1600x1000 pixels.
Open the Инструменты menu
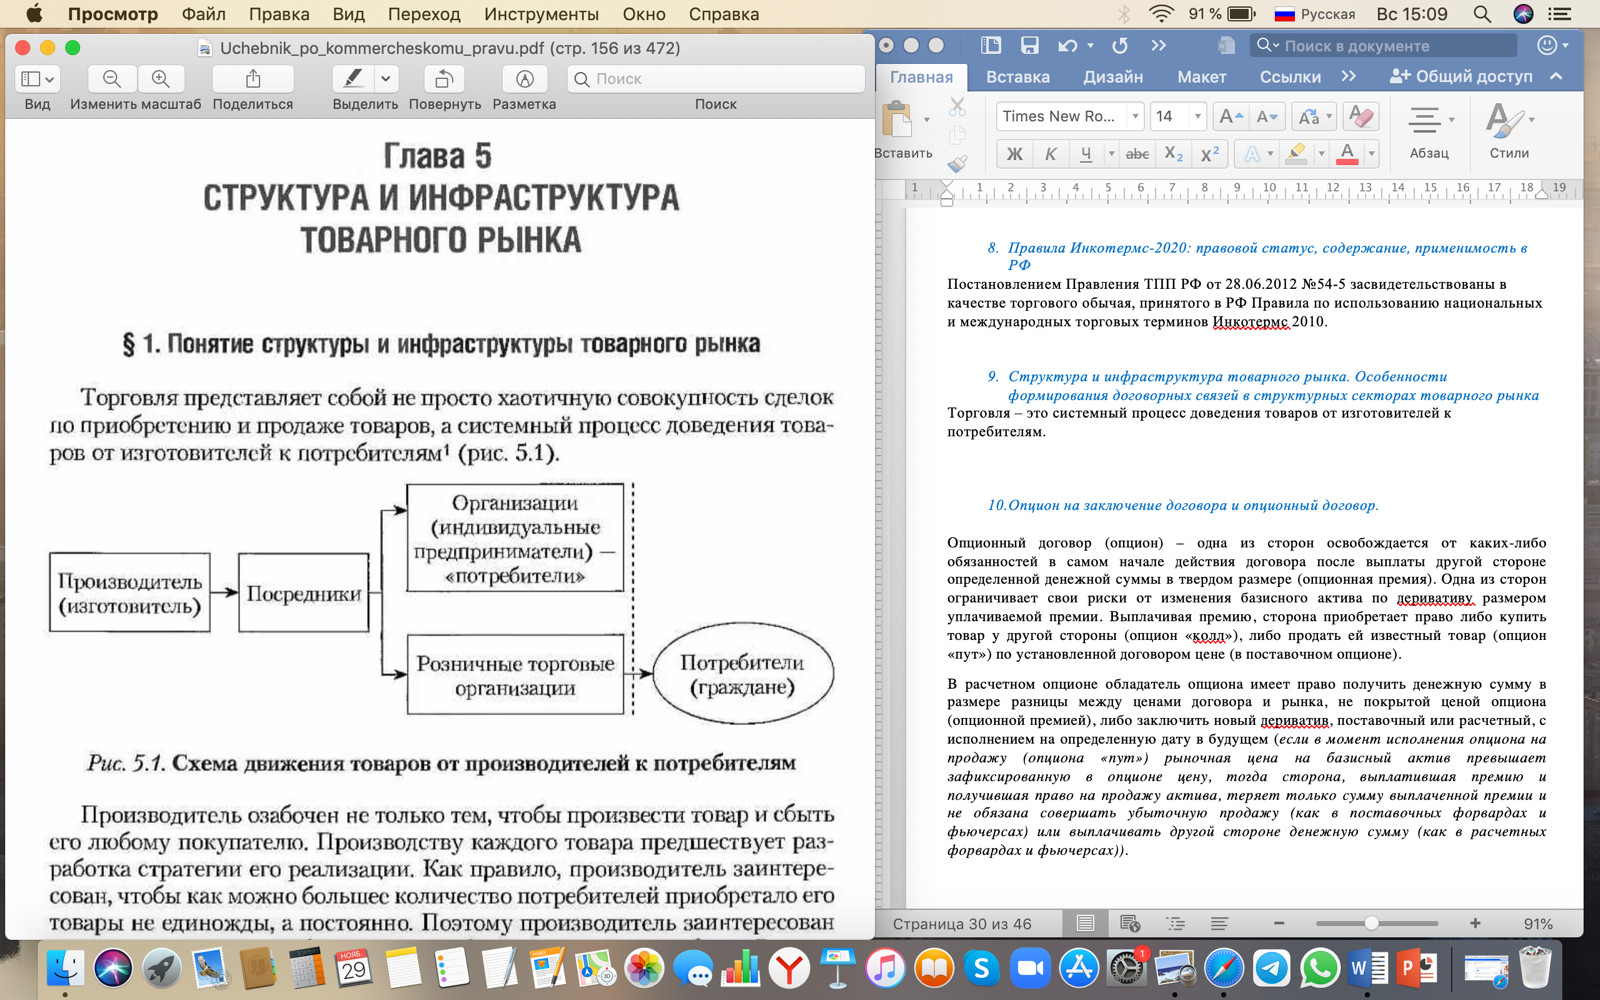point(541,14)
